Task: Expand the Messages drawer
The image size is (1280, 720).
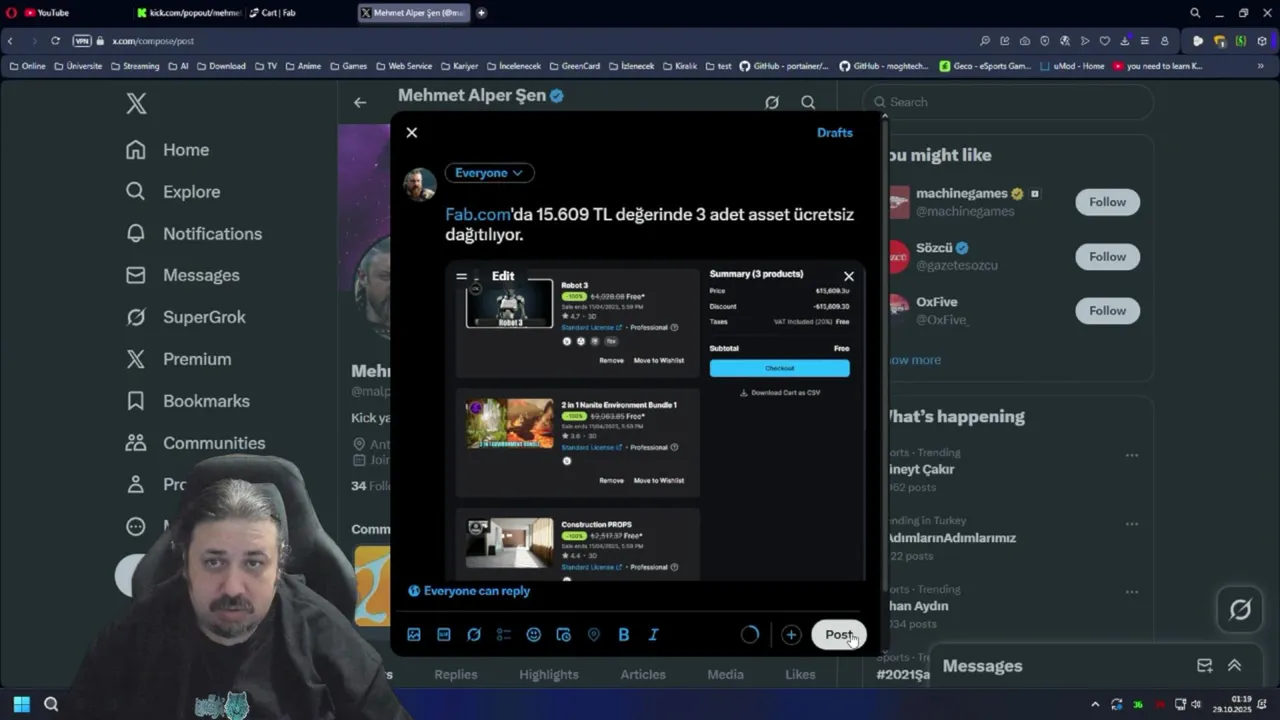Action: [1235, 666]
